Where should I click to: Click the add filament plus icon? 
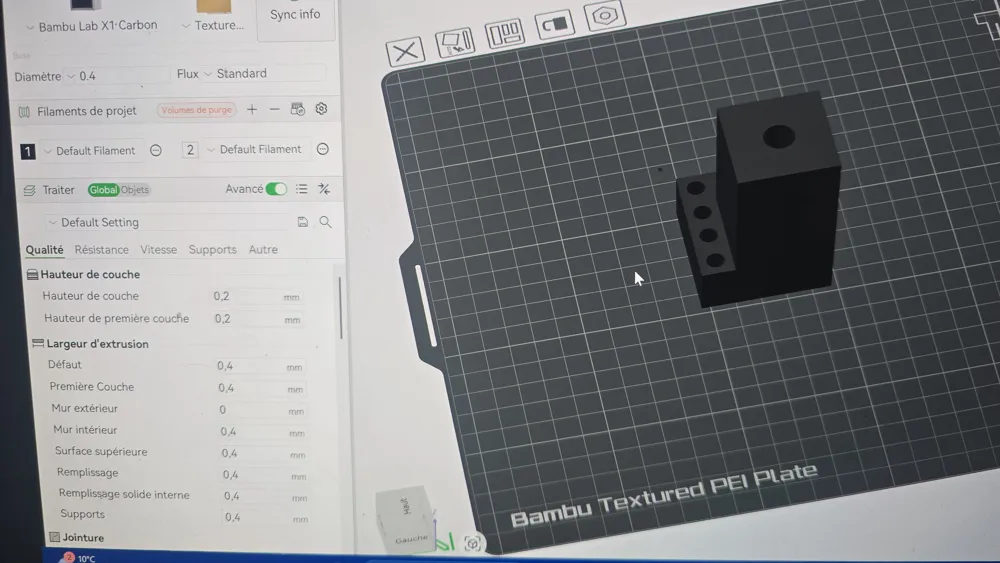[252, 110]
